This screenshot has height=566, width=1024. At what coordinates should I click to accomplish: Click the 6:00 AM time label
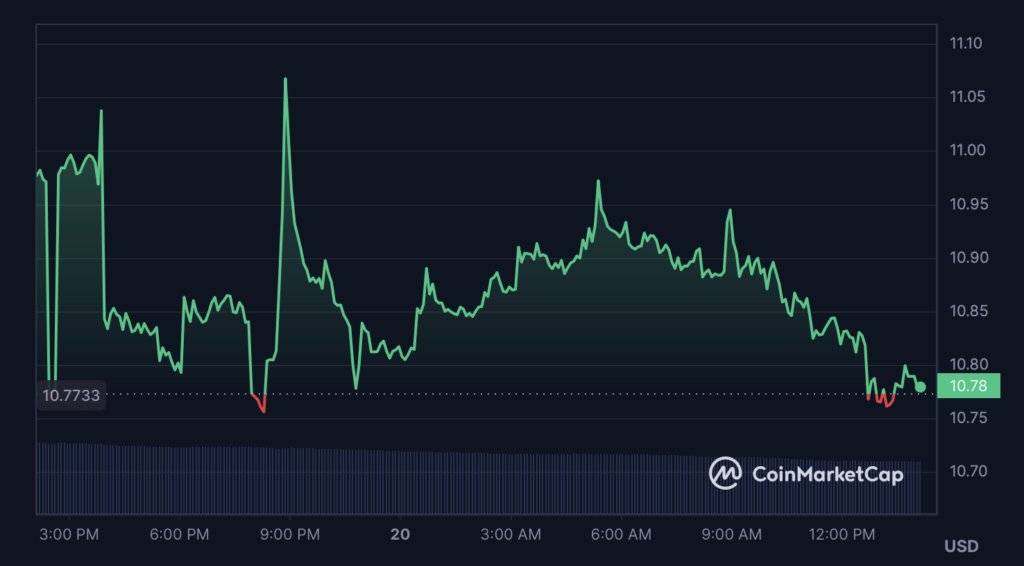[x=621, y=535]
